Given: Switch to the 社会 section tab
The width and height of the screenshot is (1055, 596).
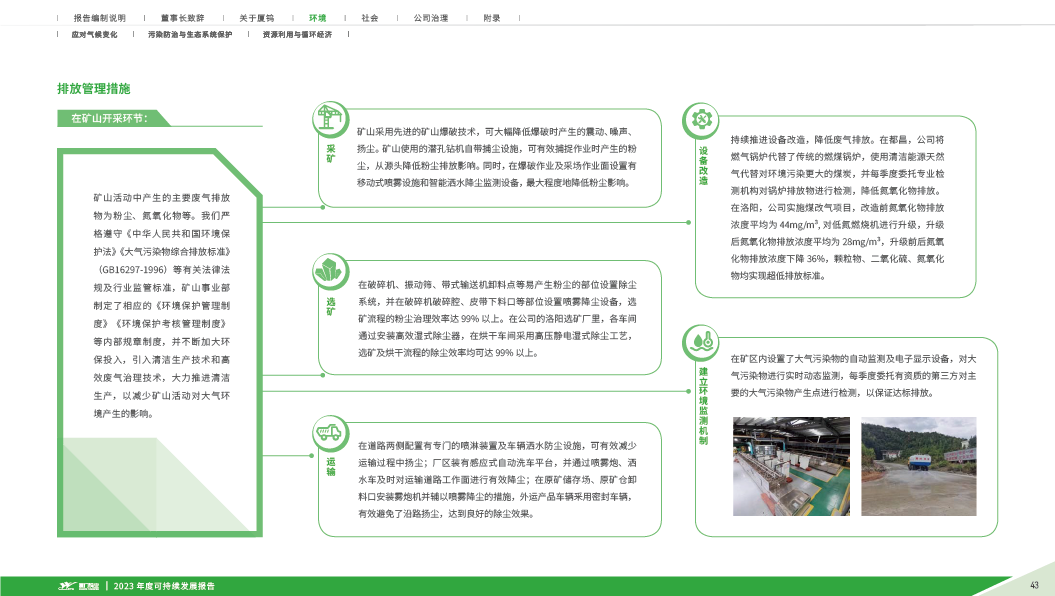Looking at the screenshot, I should pyautogui.click(x=370, y=18).
